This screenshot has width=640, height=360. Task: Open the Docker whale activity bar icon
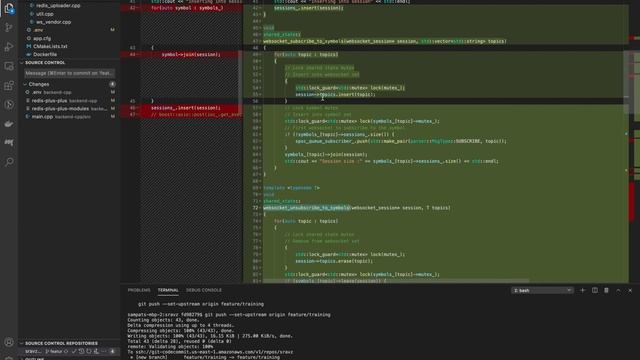coord(9,124)
